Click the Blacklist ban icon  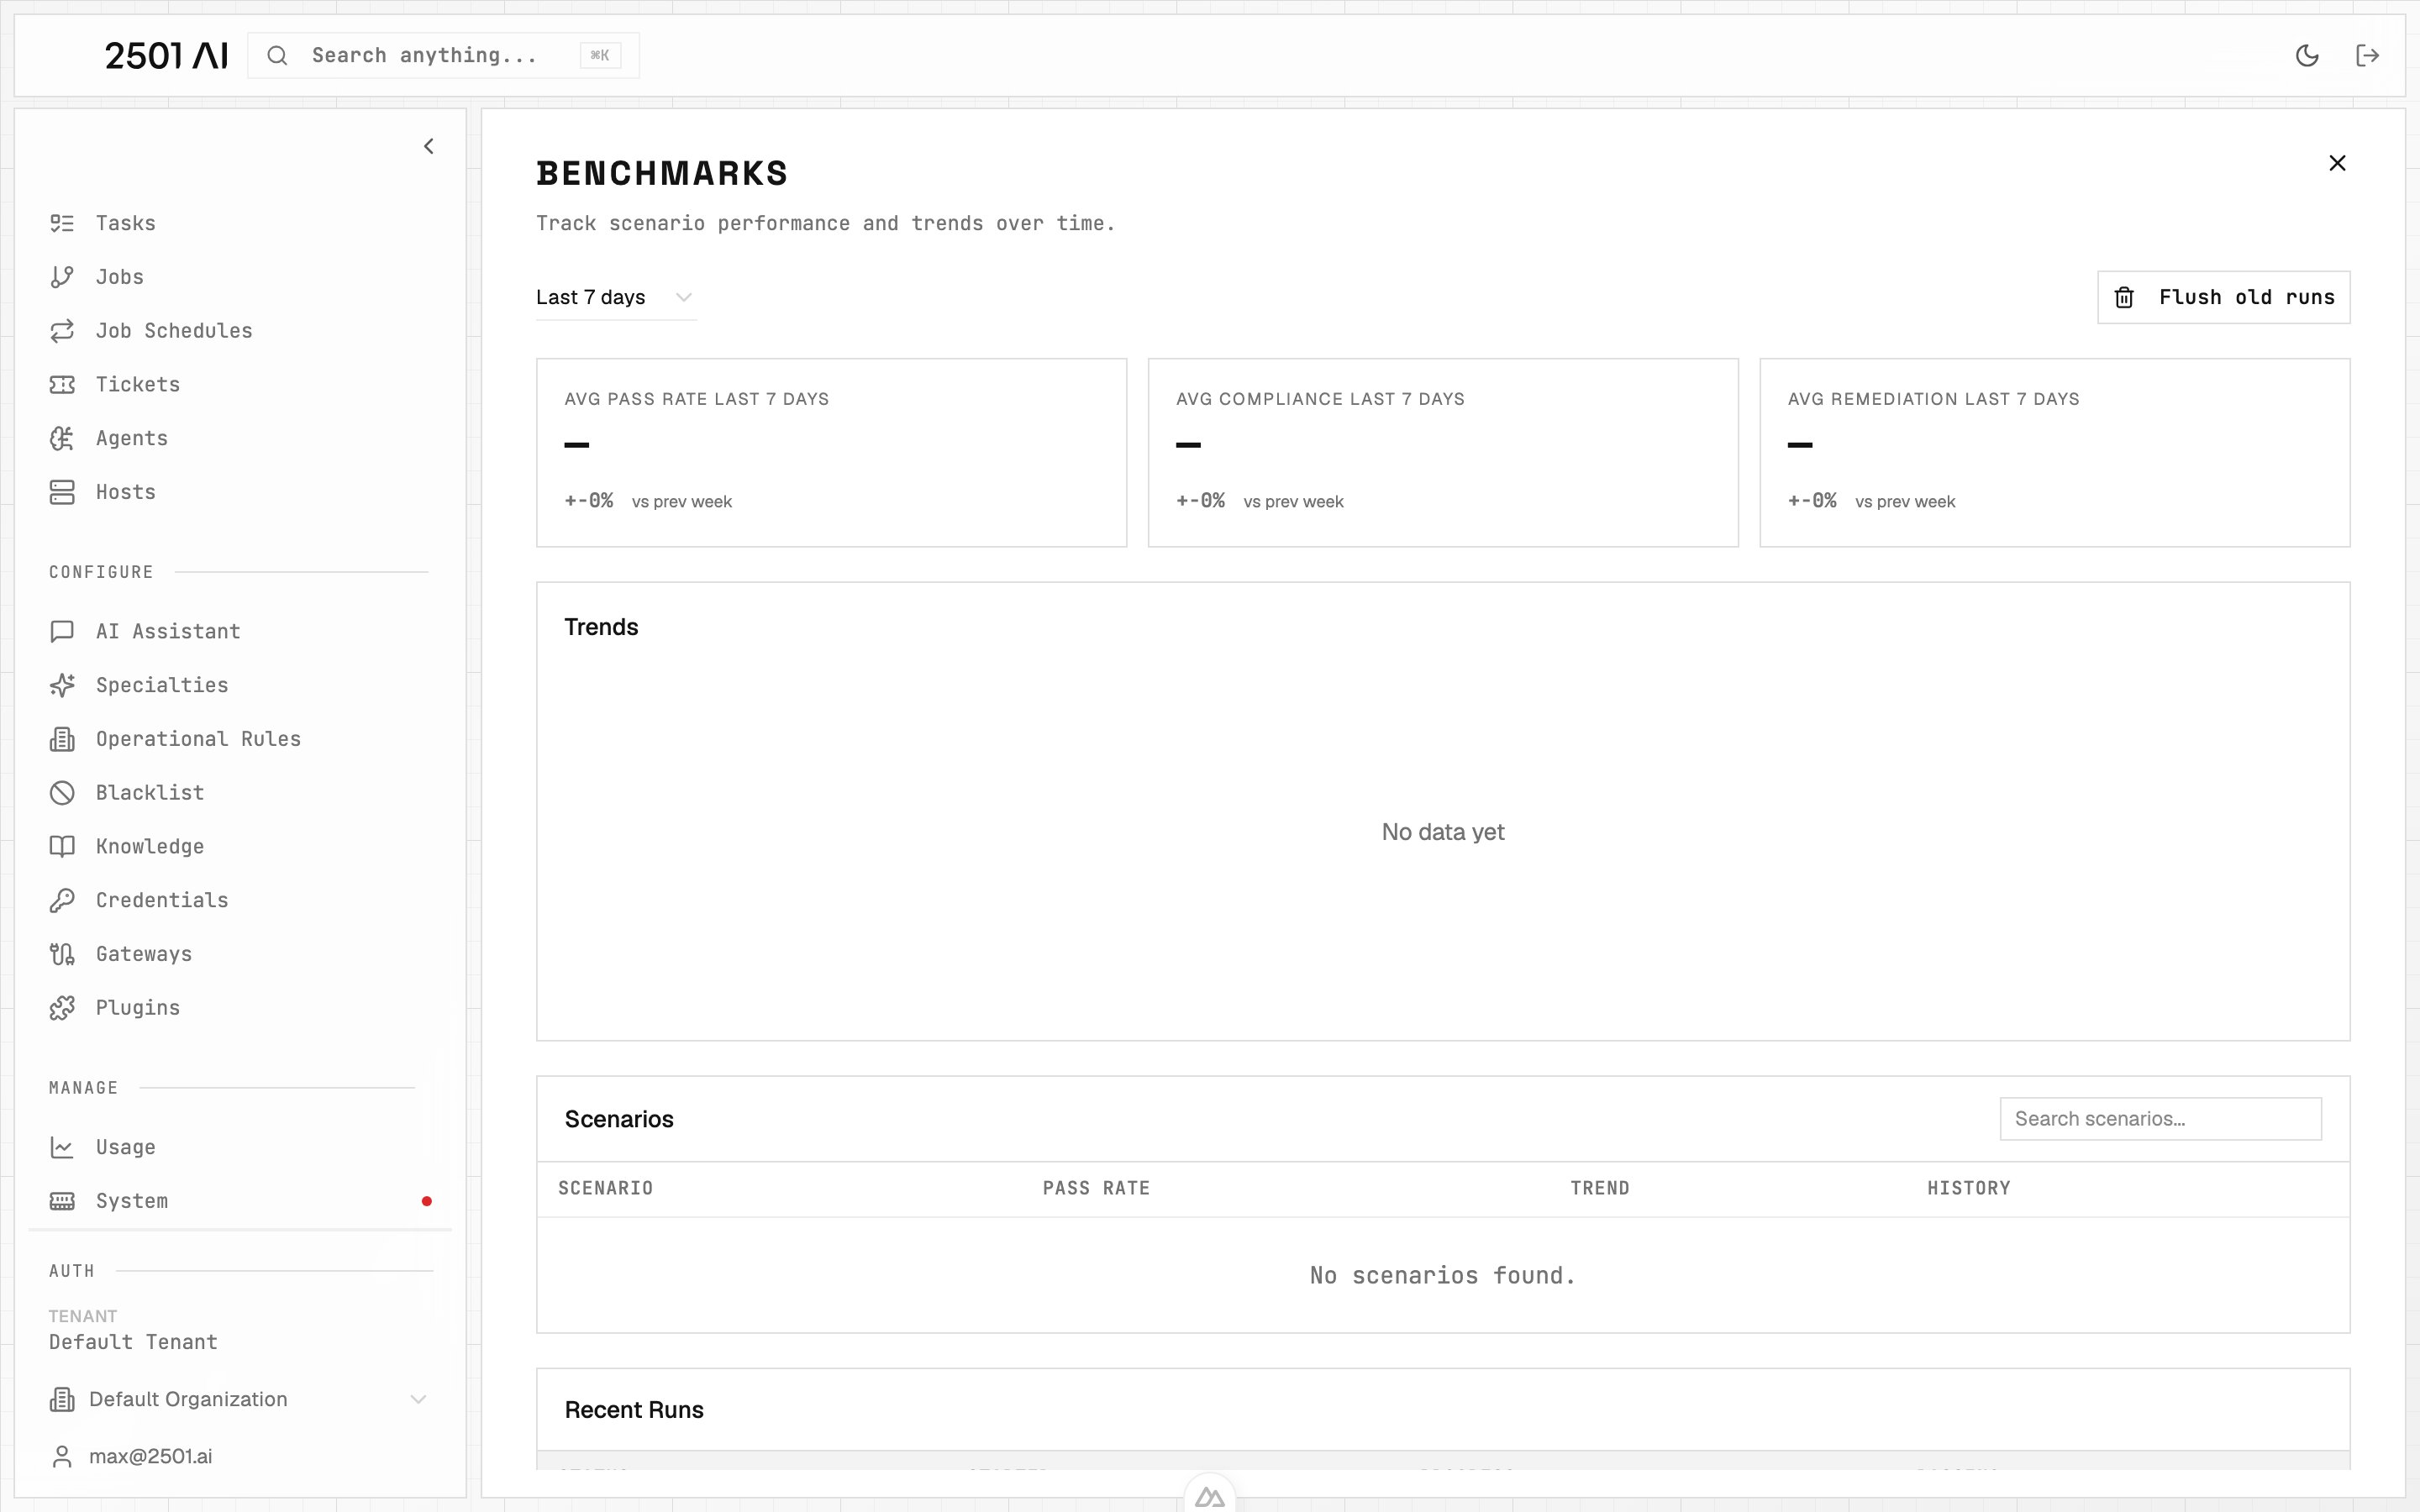tap(62, 793)
